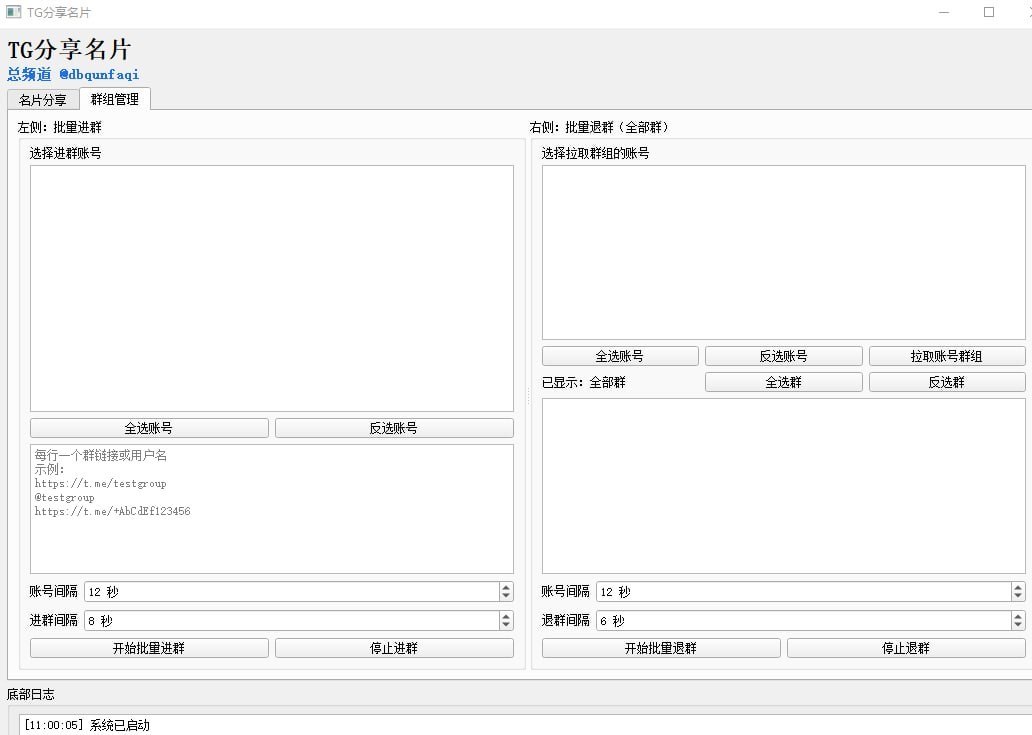Click the 进群间隔 8 秒 value field
This screenshot has width=1032, height=735.
(x=290, y=621)
